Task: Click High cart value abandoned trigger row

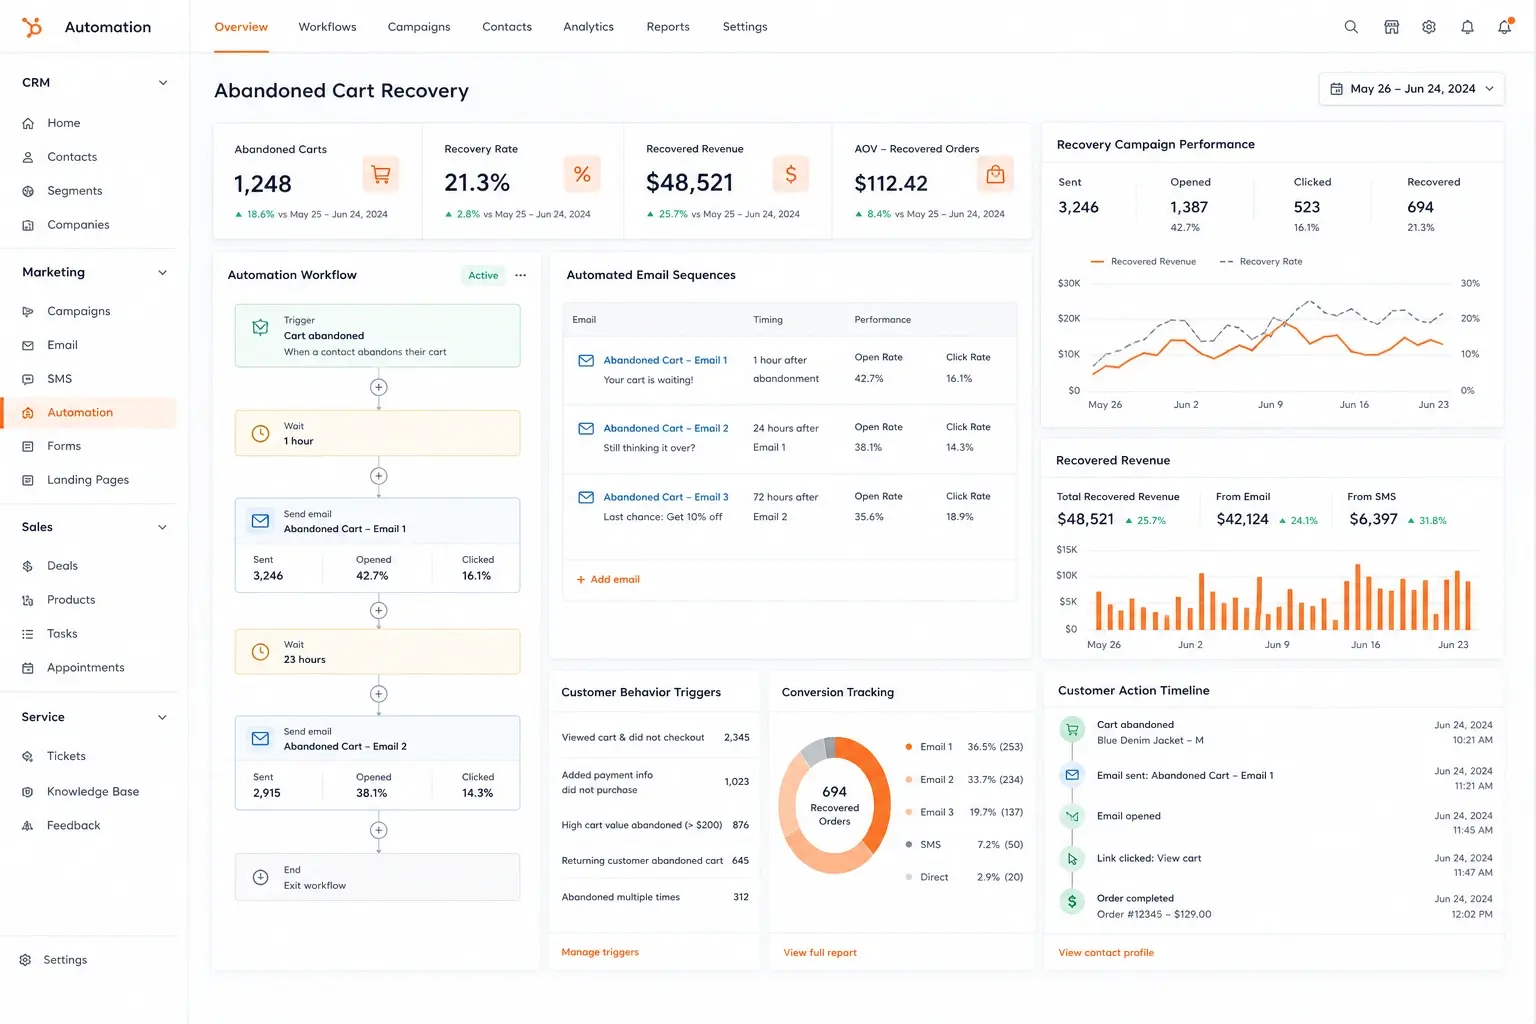Action: [x=655, y=825]
